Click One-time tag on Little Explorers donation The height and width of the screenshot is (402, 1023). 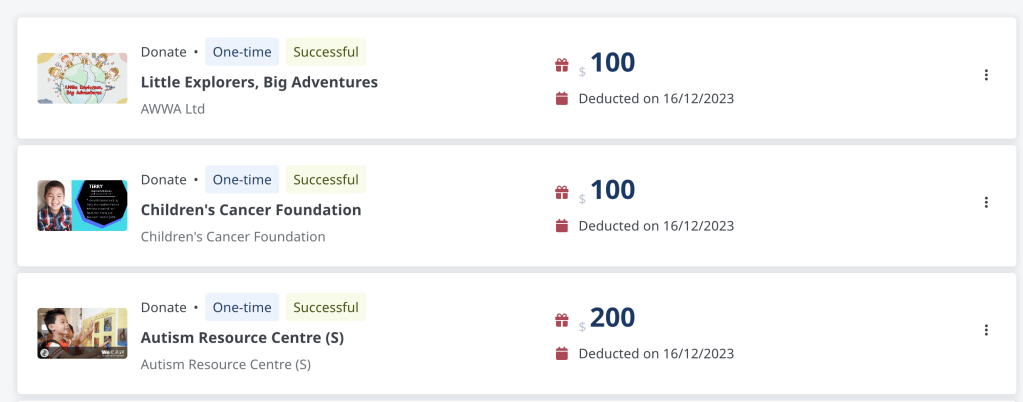(x=242, y=52)
